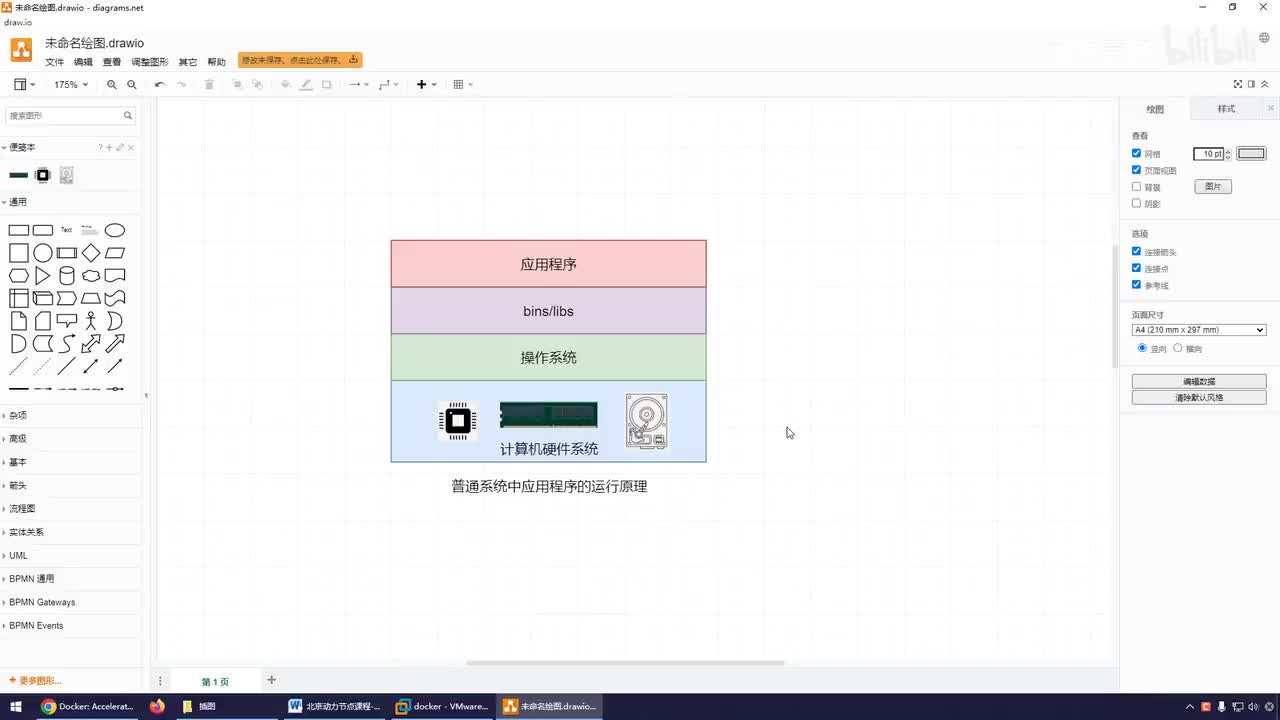Screen dimensions: 1280x720
Task: Enable the 背景 background checkbox
Action: click(1136, 187)
